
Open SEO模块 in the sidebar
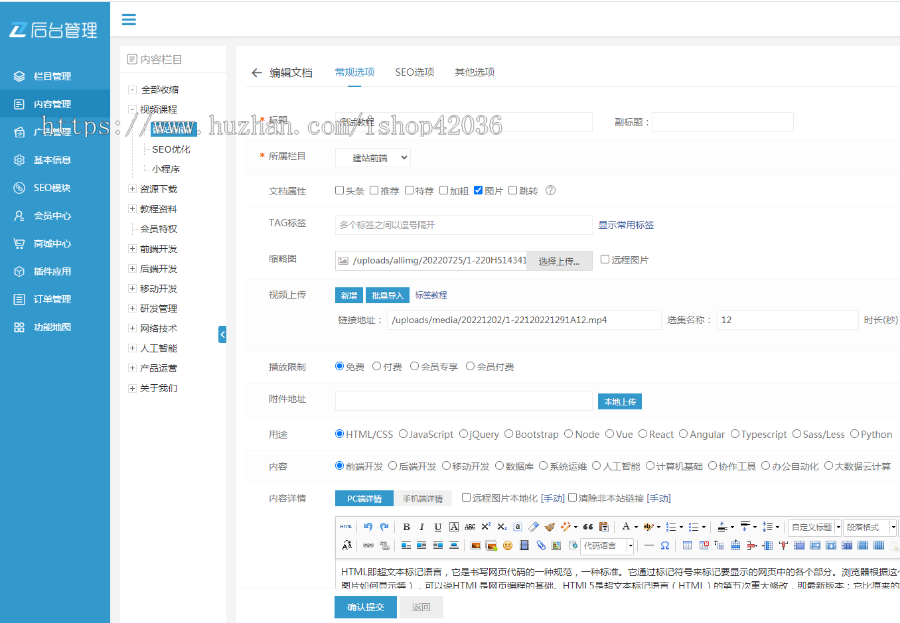pyautogui.click(x=52, y=188)
